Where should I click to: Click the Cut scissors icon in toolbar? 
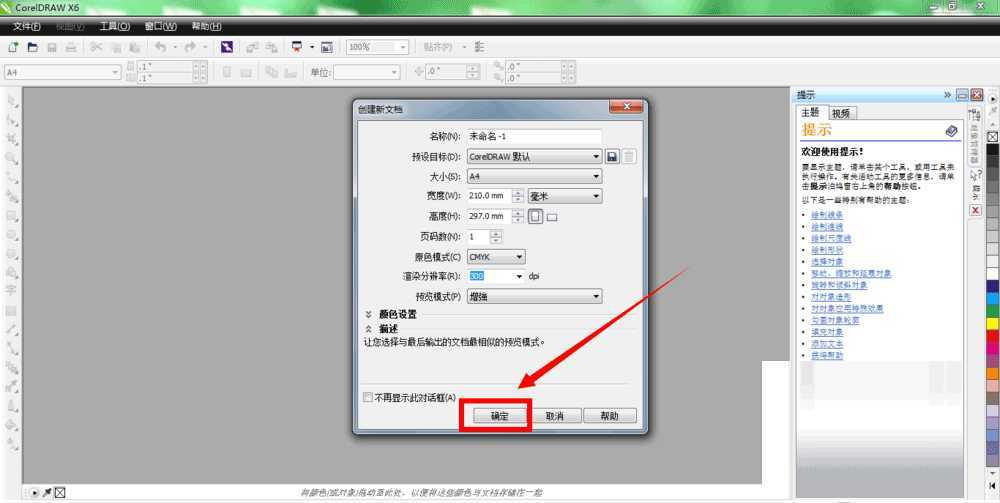[x=96, y=47]
